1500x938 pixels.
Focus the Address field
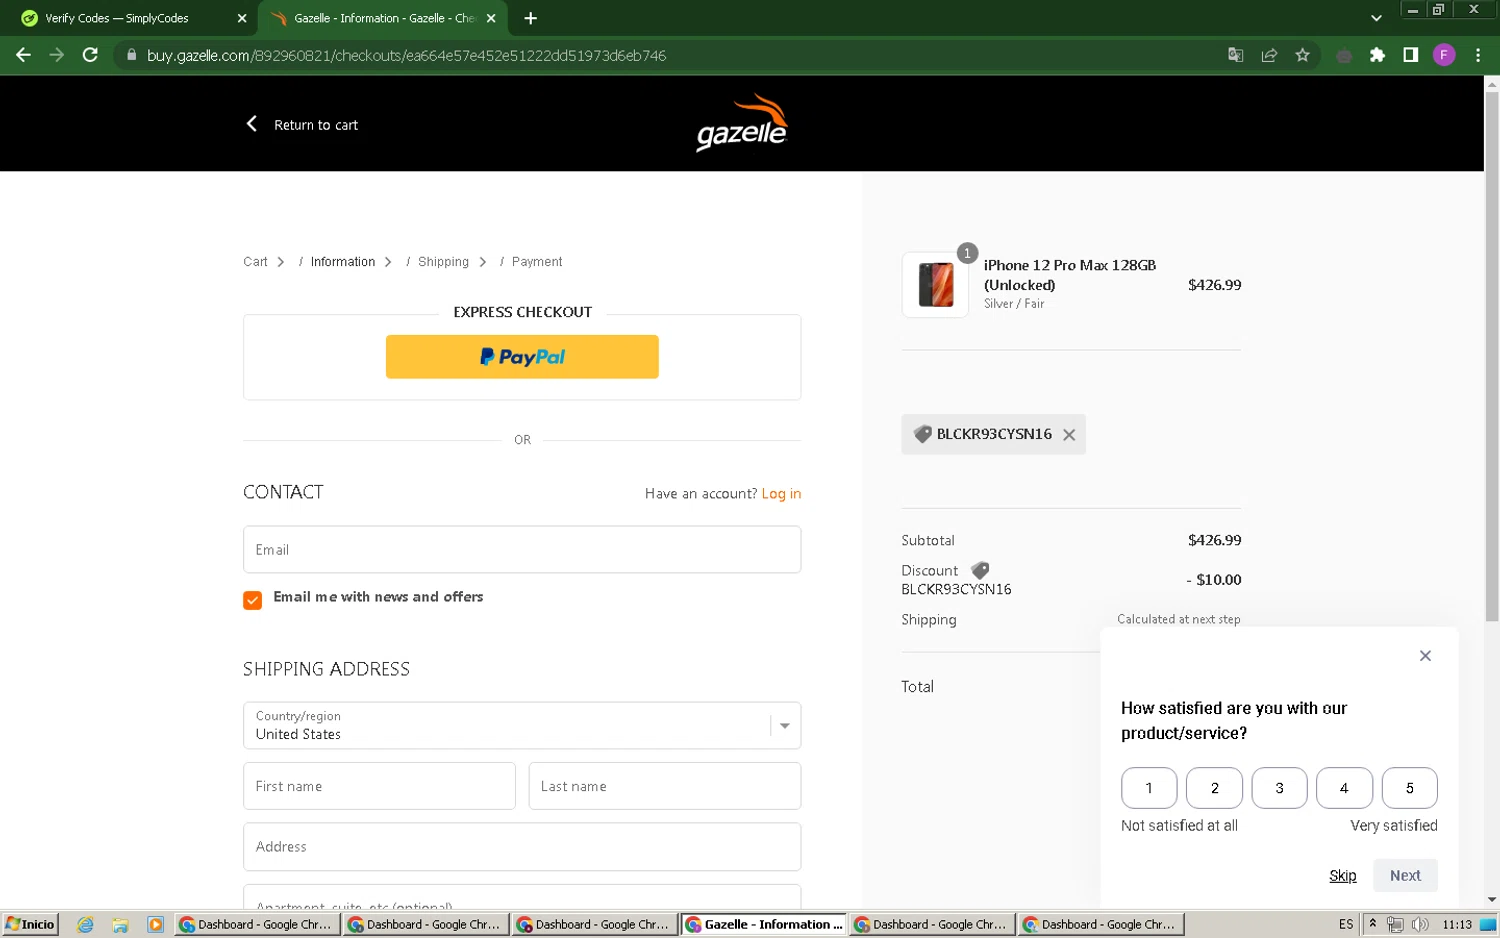click(x=522, y=847)
